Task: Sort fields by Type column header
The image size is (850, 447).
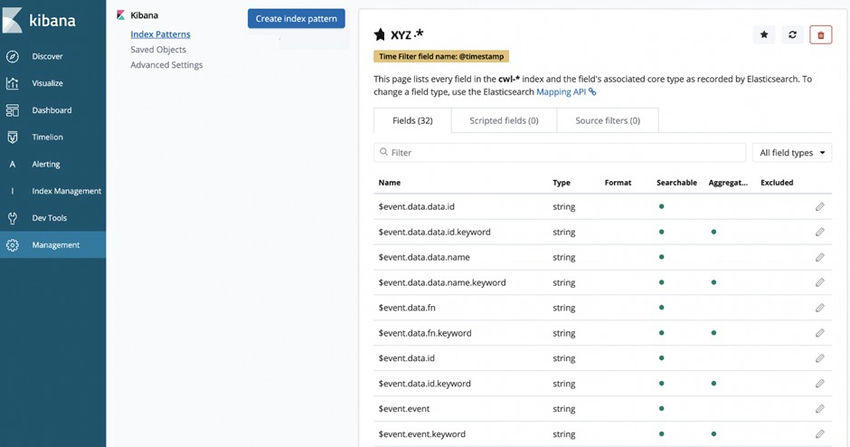Action: pos(561,183)
